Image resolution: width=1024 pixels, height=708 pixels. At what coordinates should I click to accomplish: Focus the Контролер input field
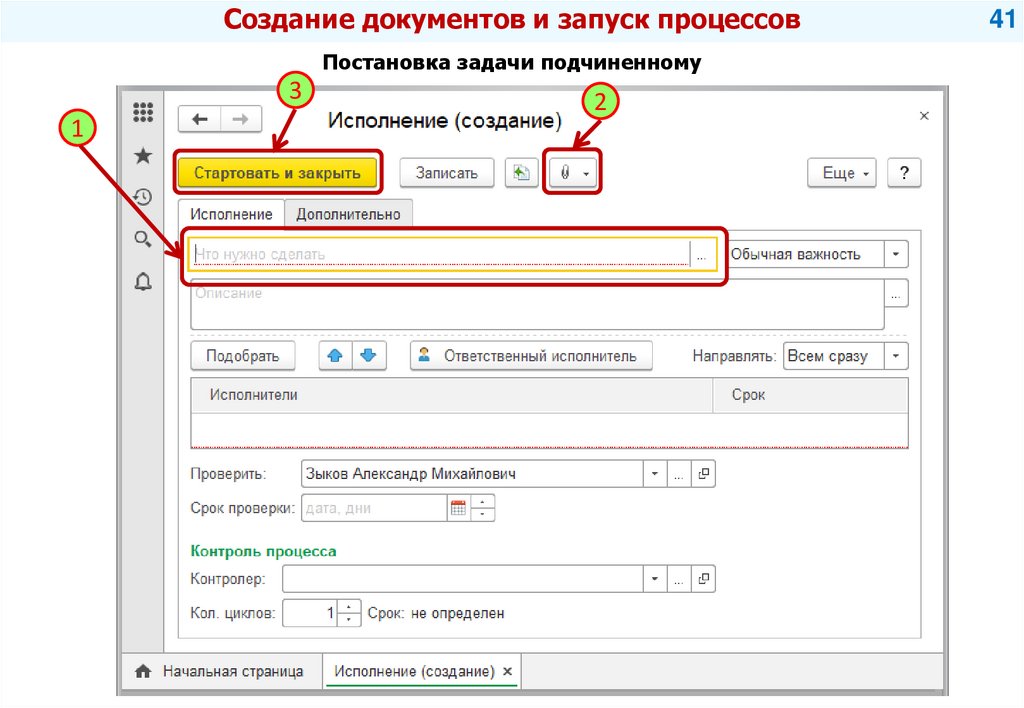463,579
